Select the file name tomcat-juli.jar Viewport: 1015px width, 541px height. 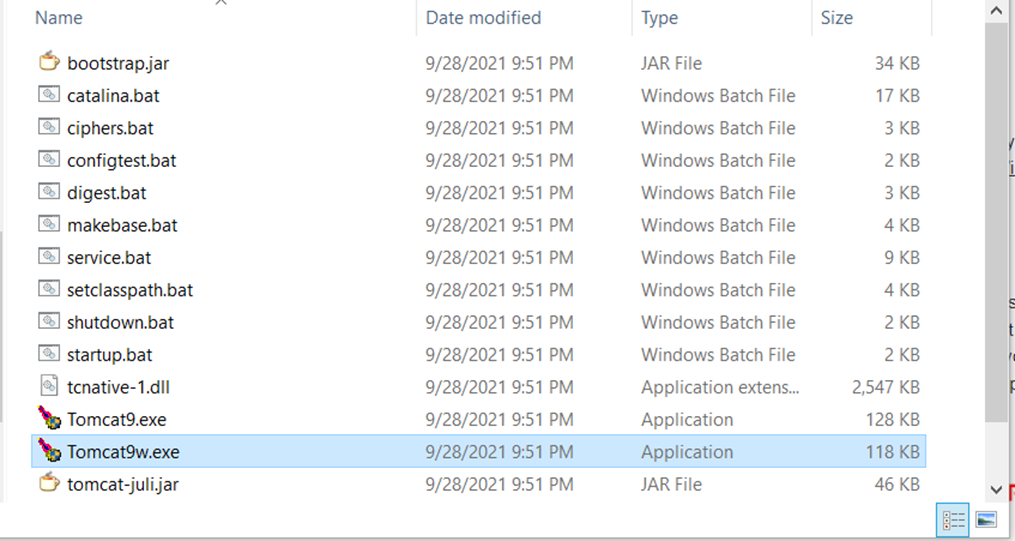123,484
